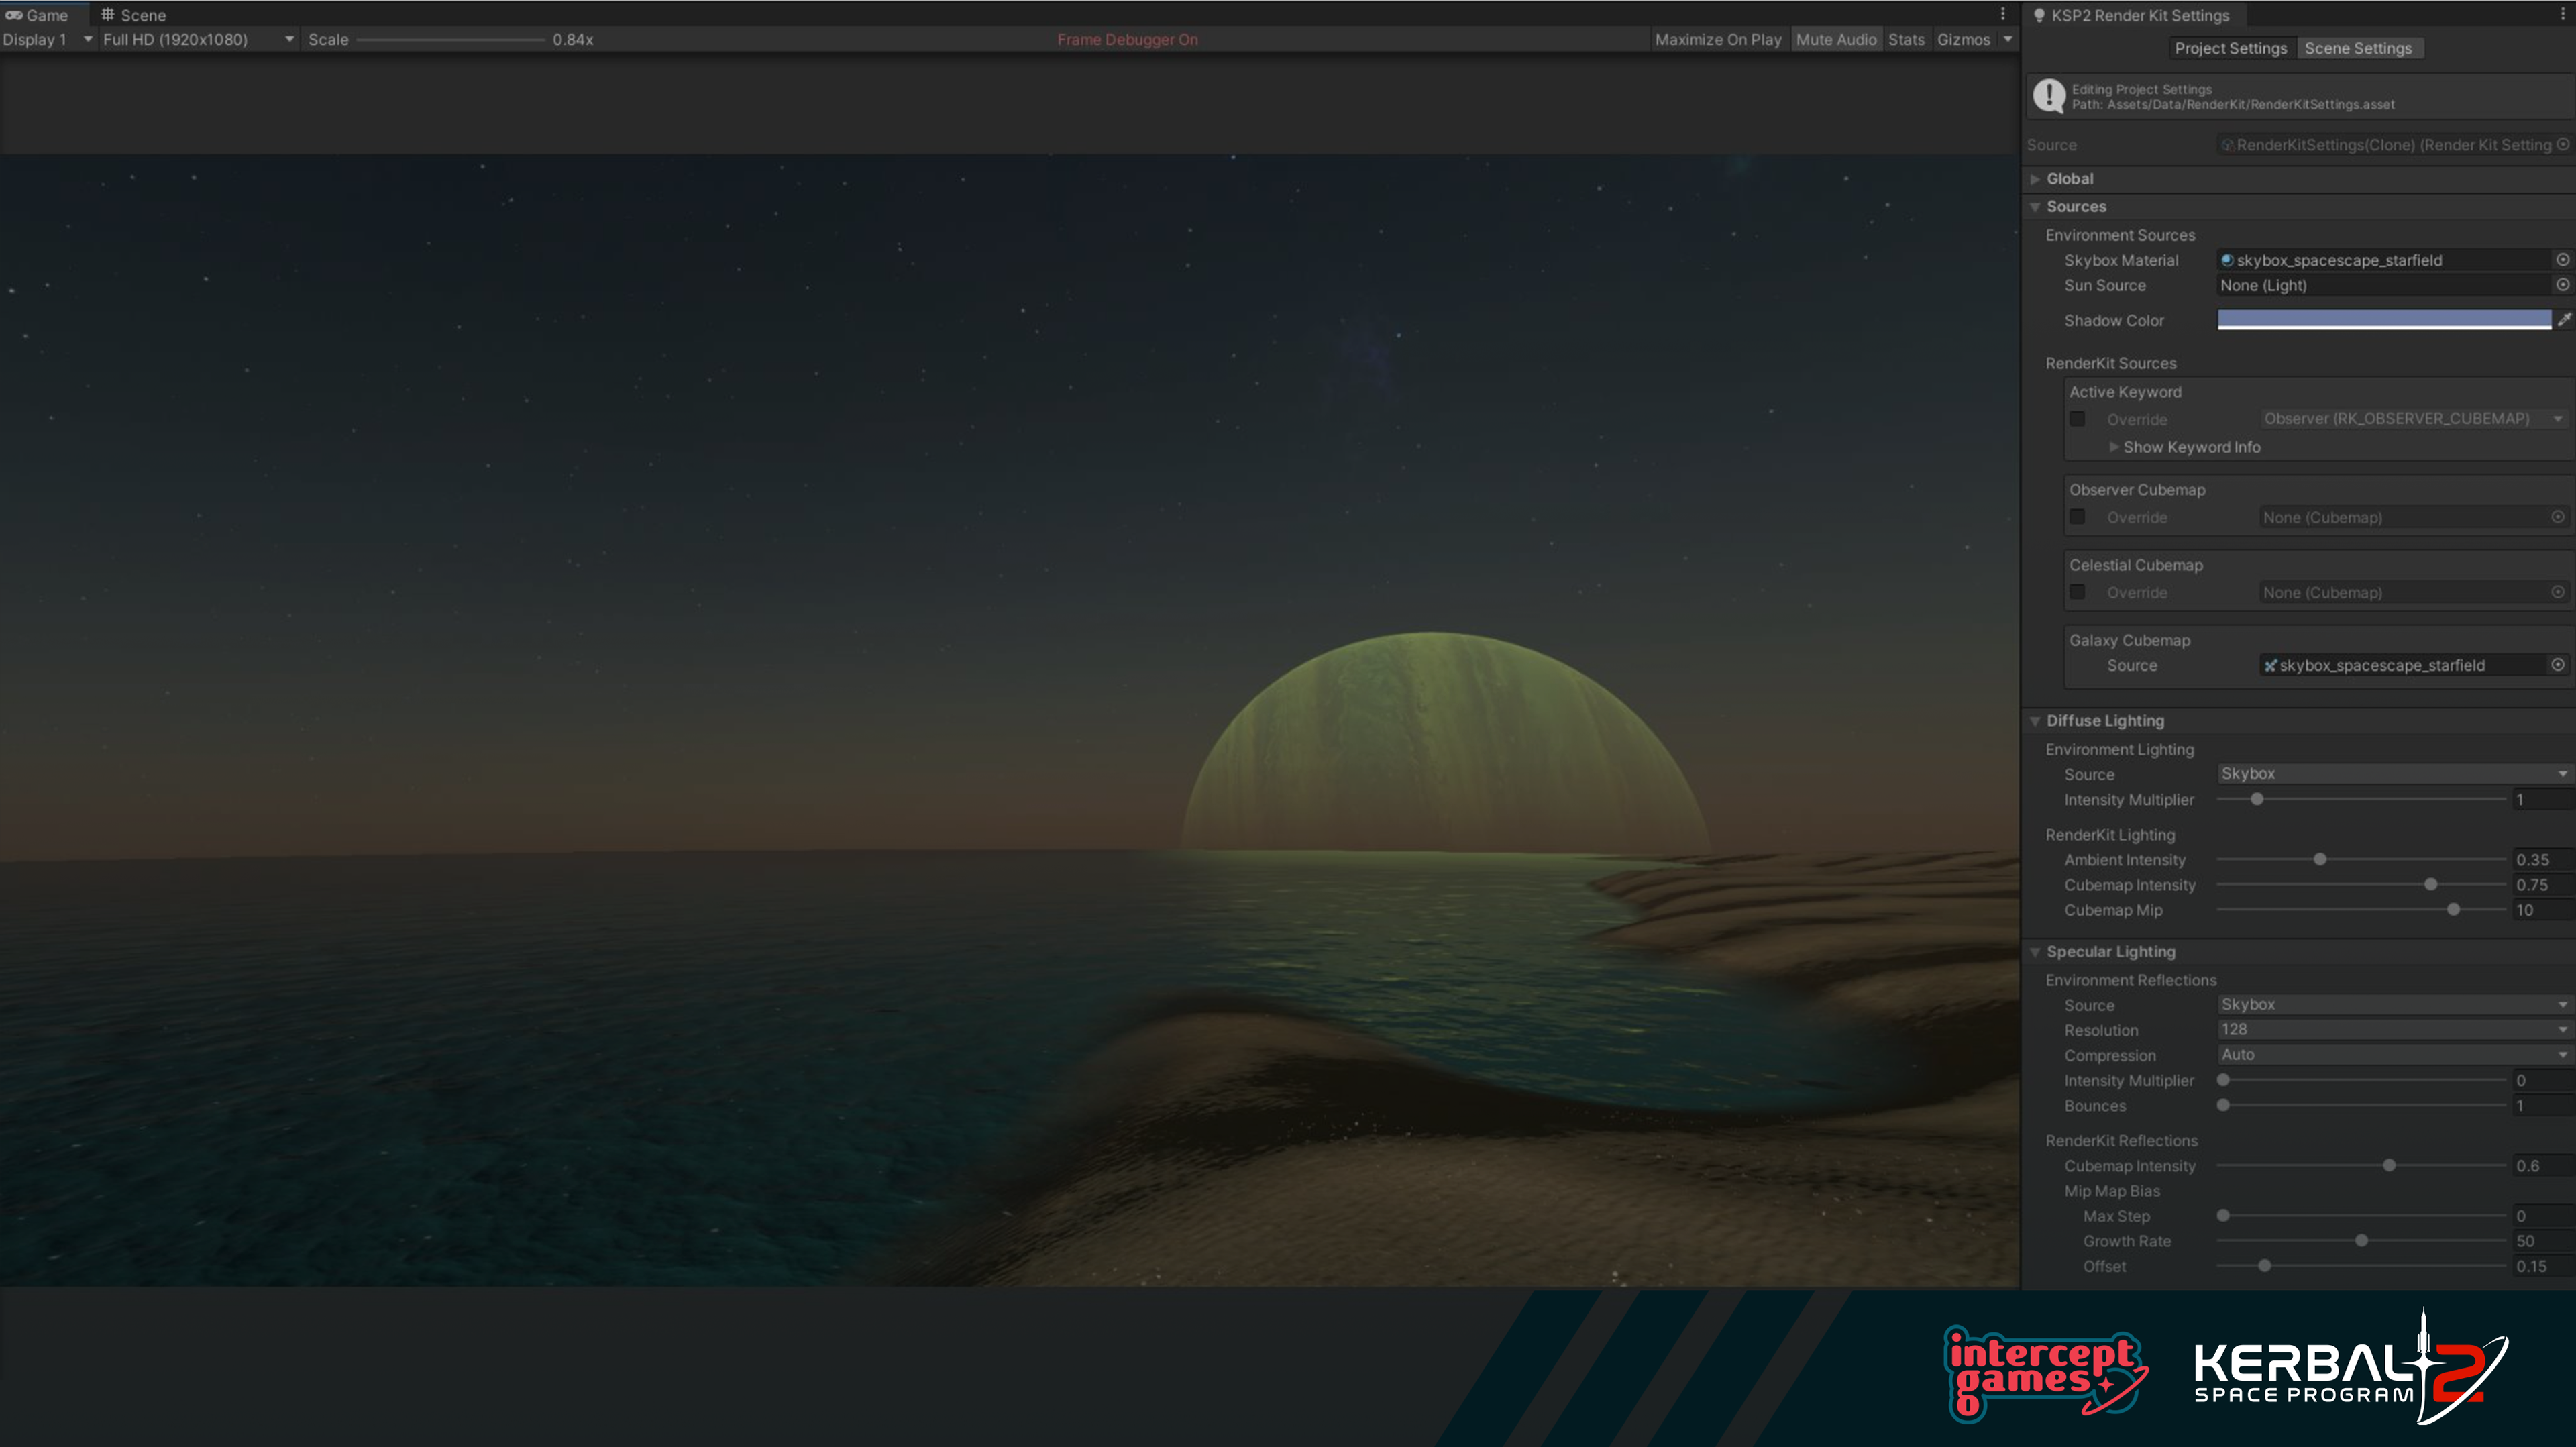Adjust the Game view Scale slider
Image resolution: width=2576 pixels, height=1447 pixels.
[x=450, y=40]
